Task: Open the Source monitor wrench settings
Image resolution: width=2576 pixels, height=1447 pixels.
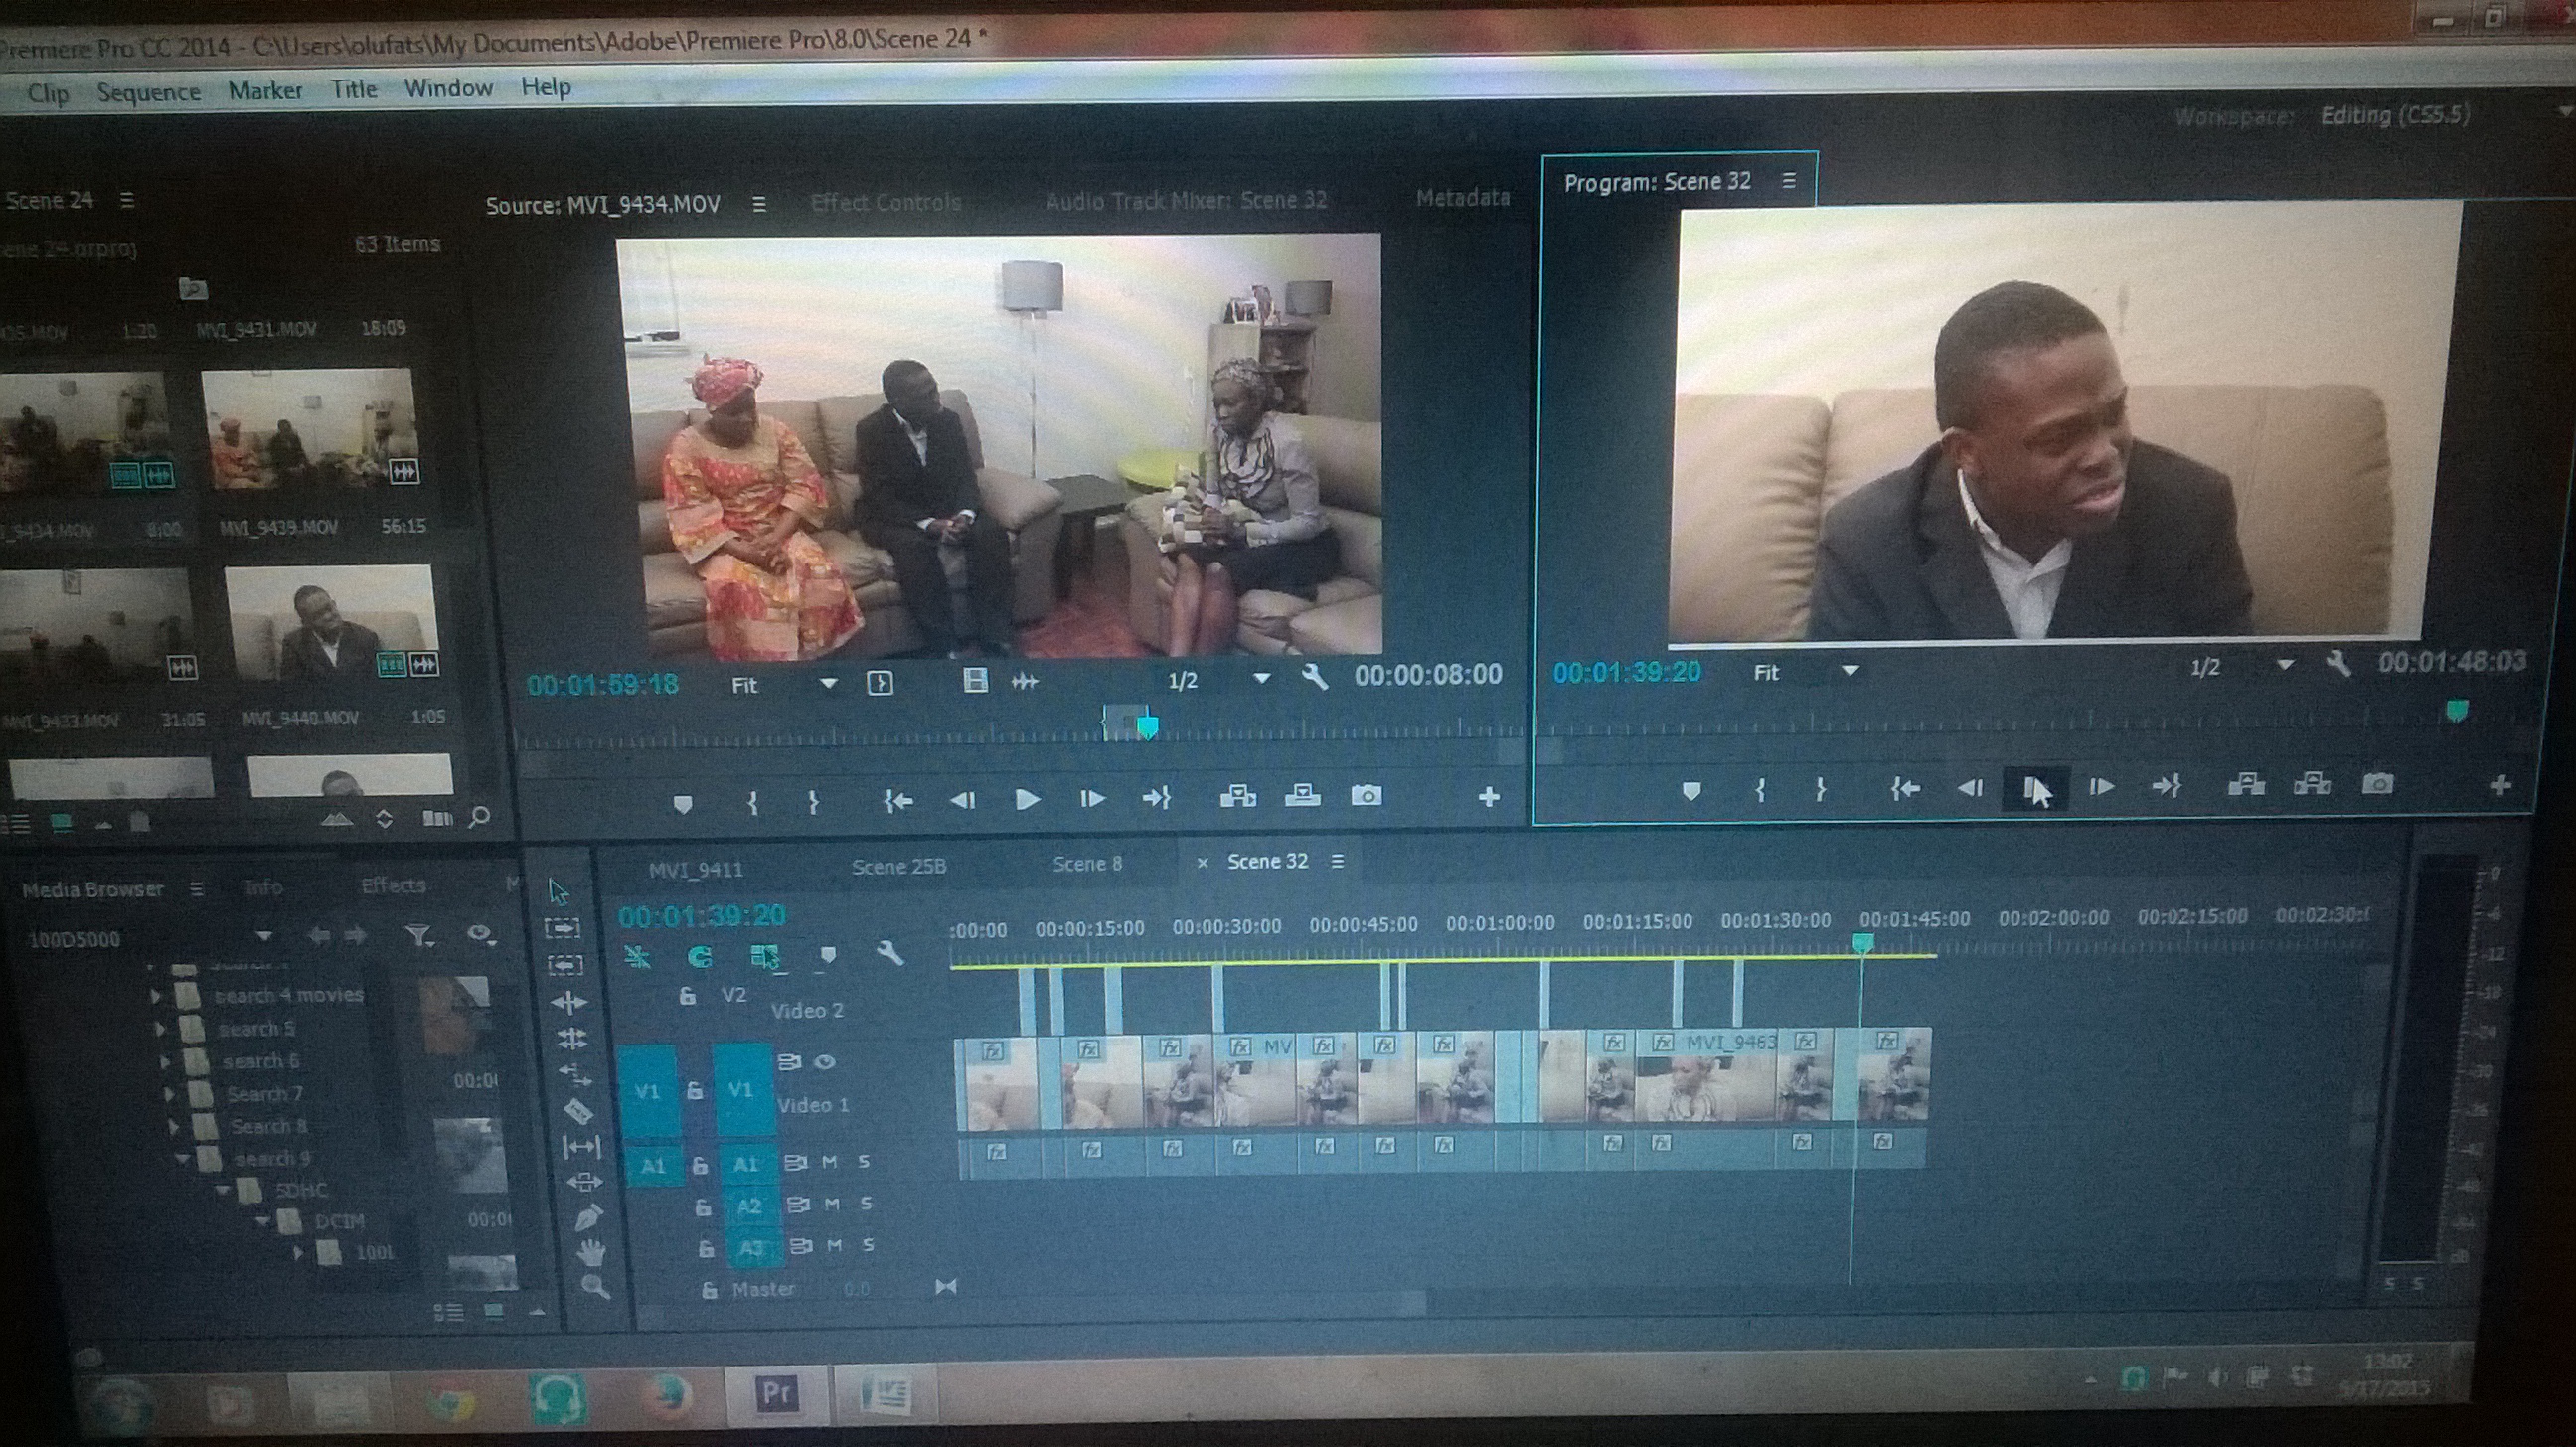Action: click(x=1314, y=678)
